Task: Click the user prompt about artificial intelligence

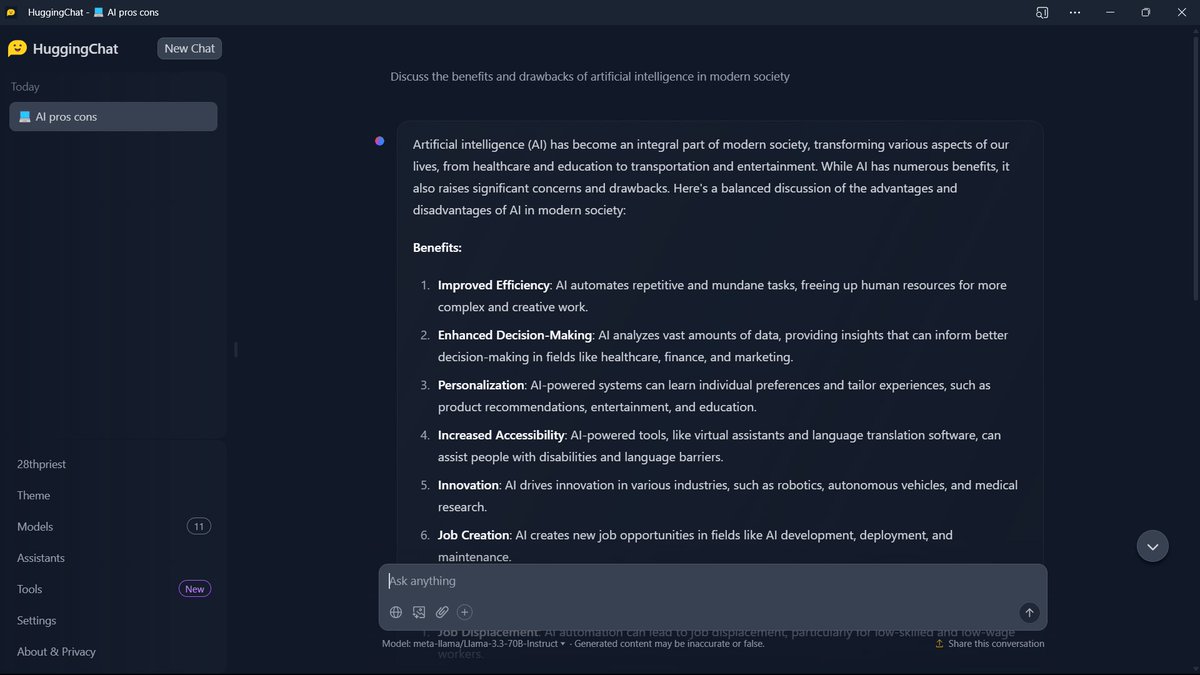Action: click(x=590, y=77)
